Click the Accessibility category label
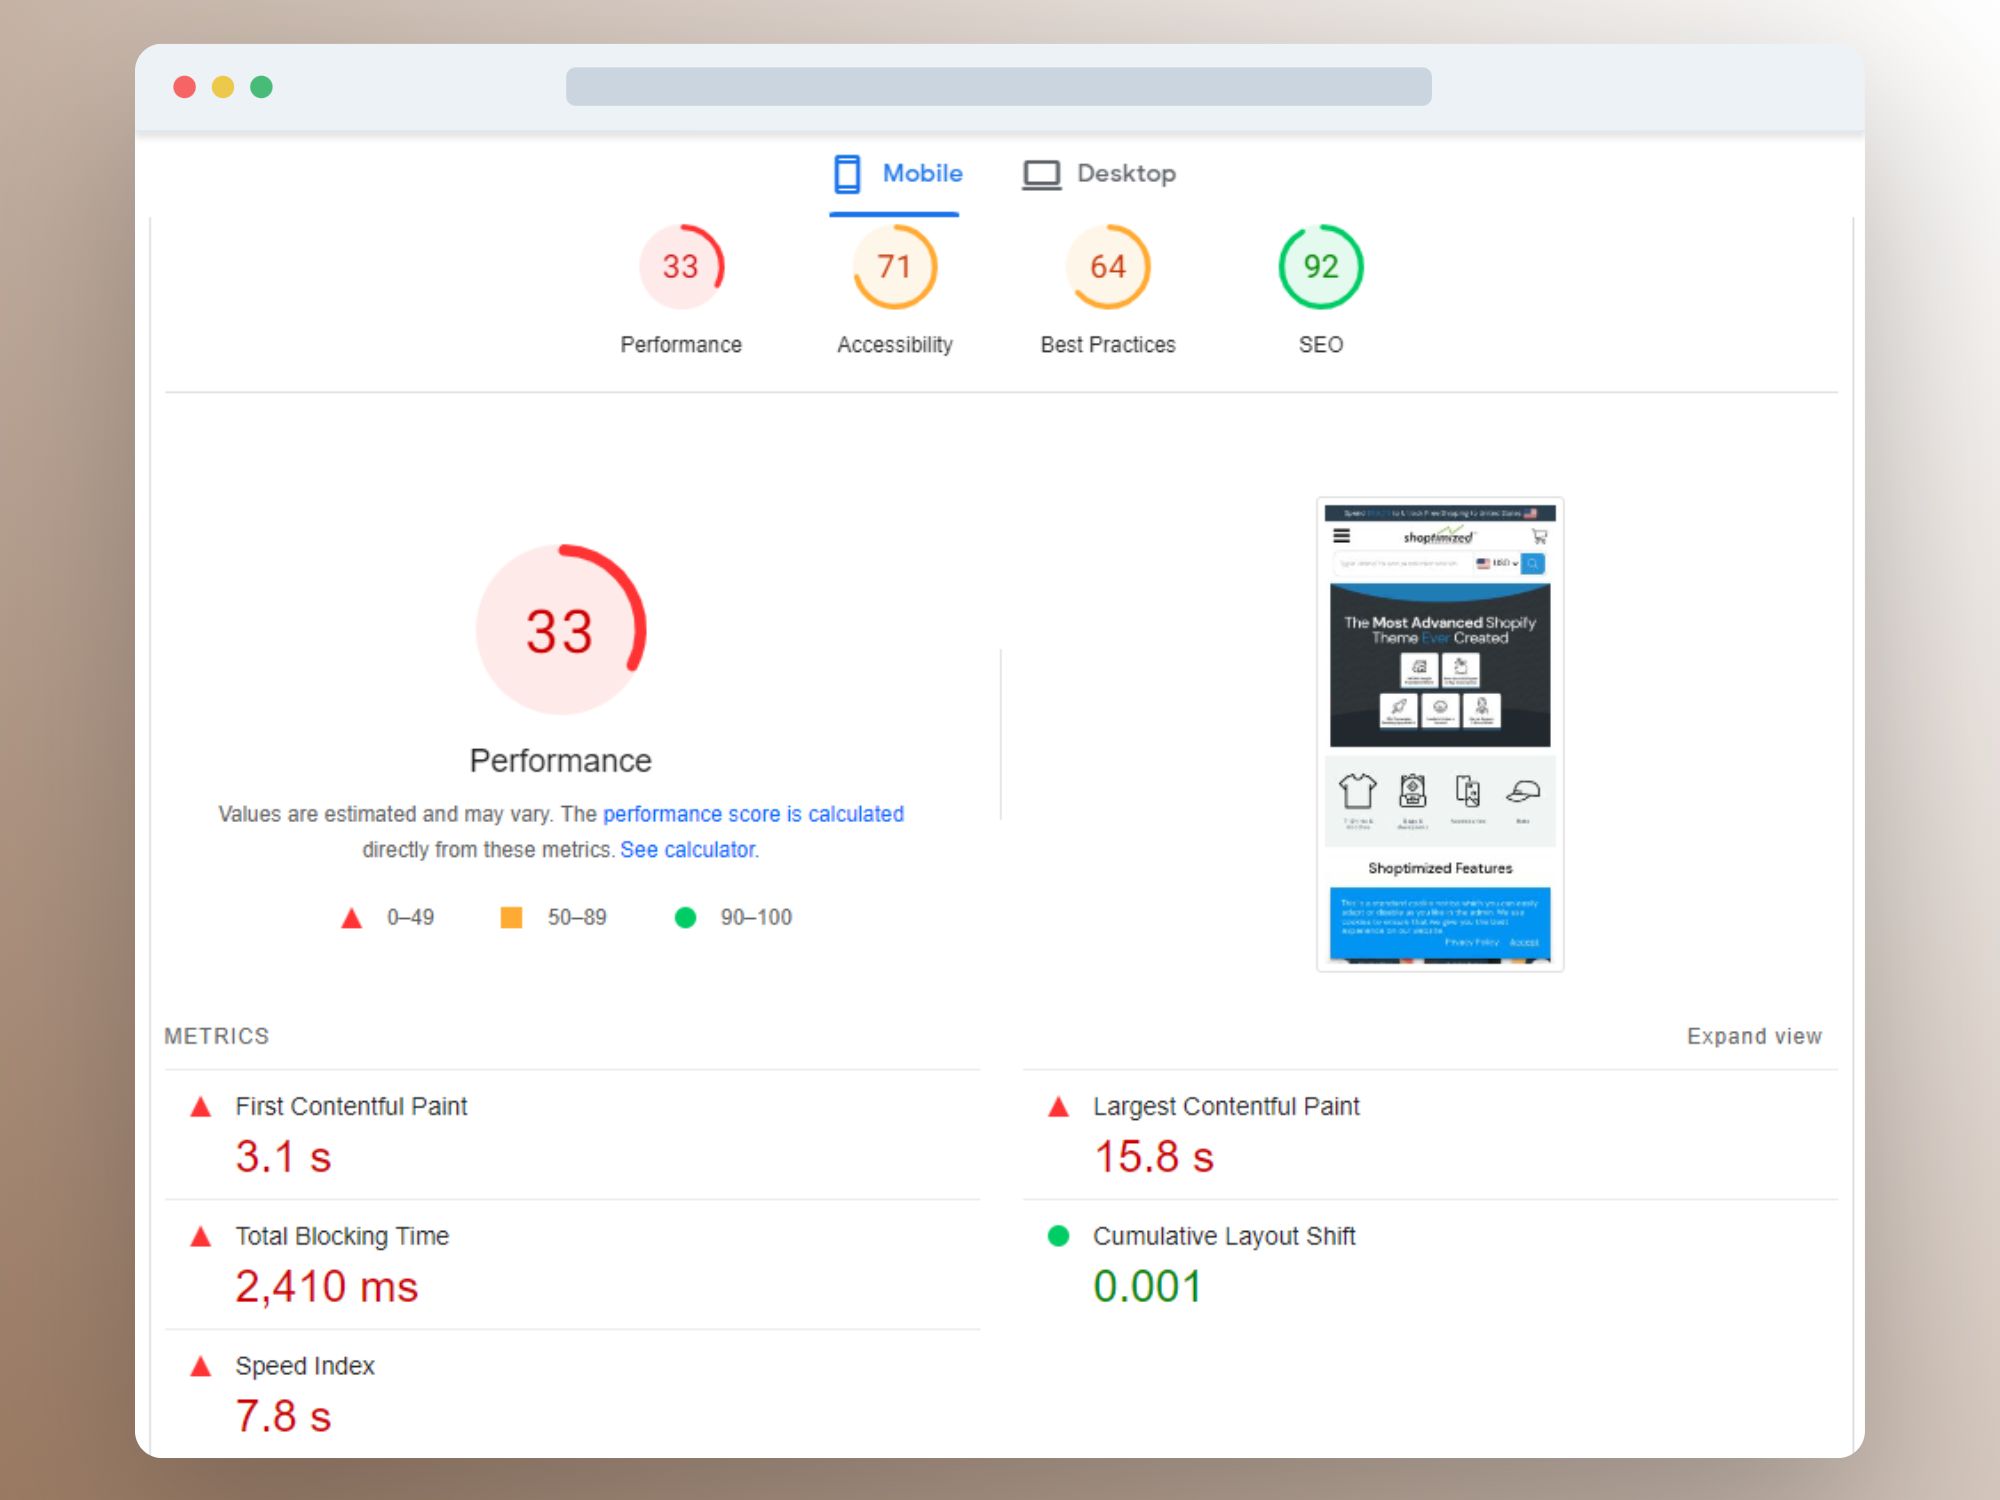This screenshot has height=1500, width=2000. [x=894, y=345]
